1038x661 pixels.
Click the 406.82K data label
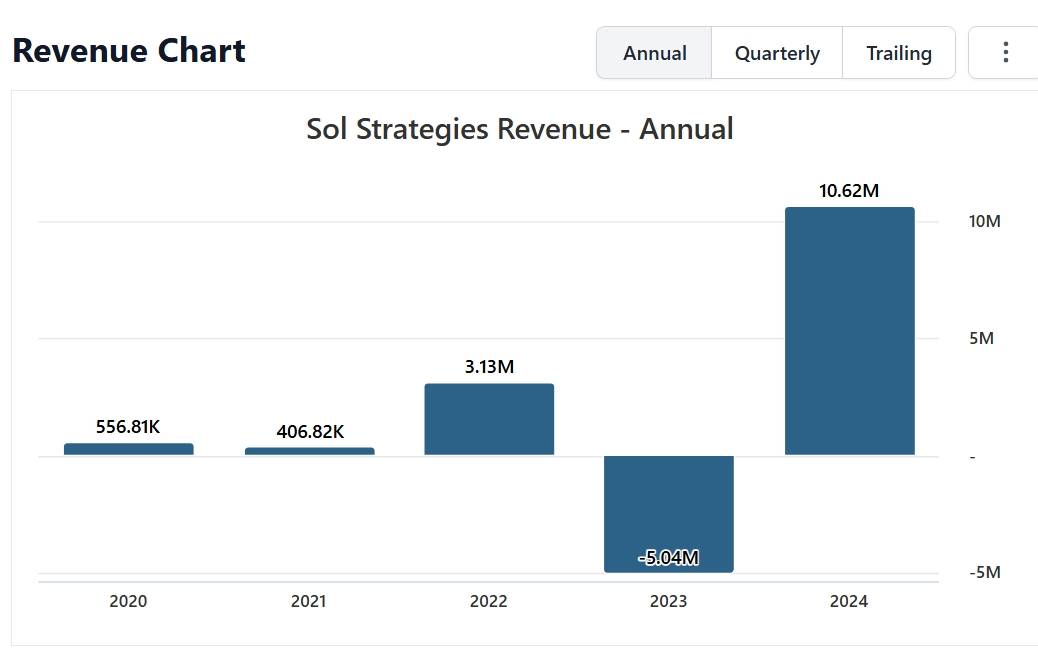tap(310, 432)
